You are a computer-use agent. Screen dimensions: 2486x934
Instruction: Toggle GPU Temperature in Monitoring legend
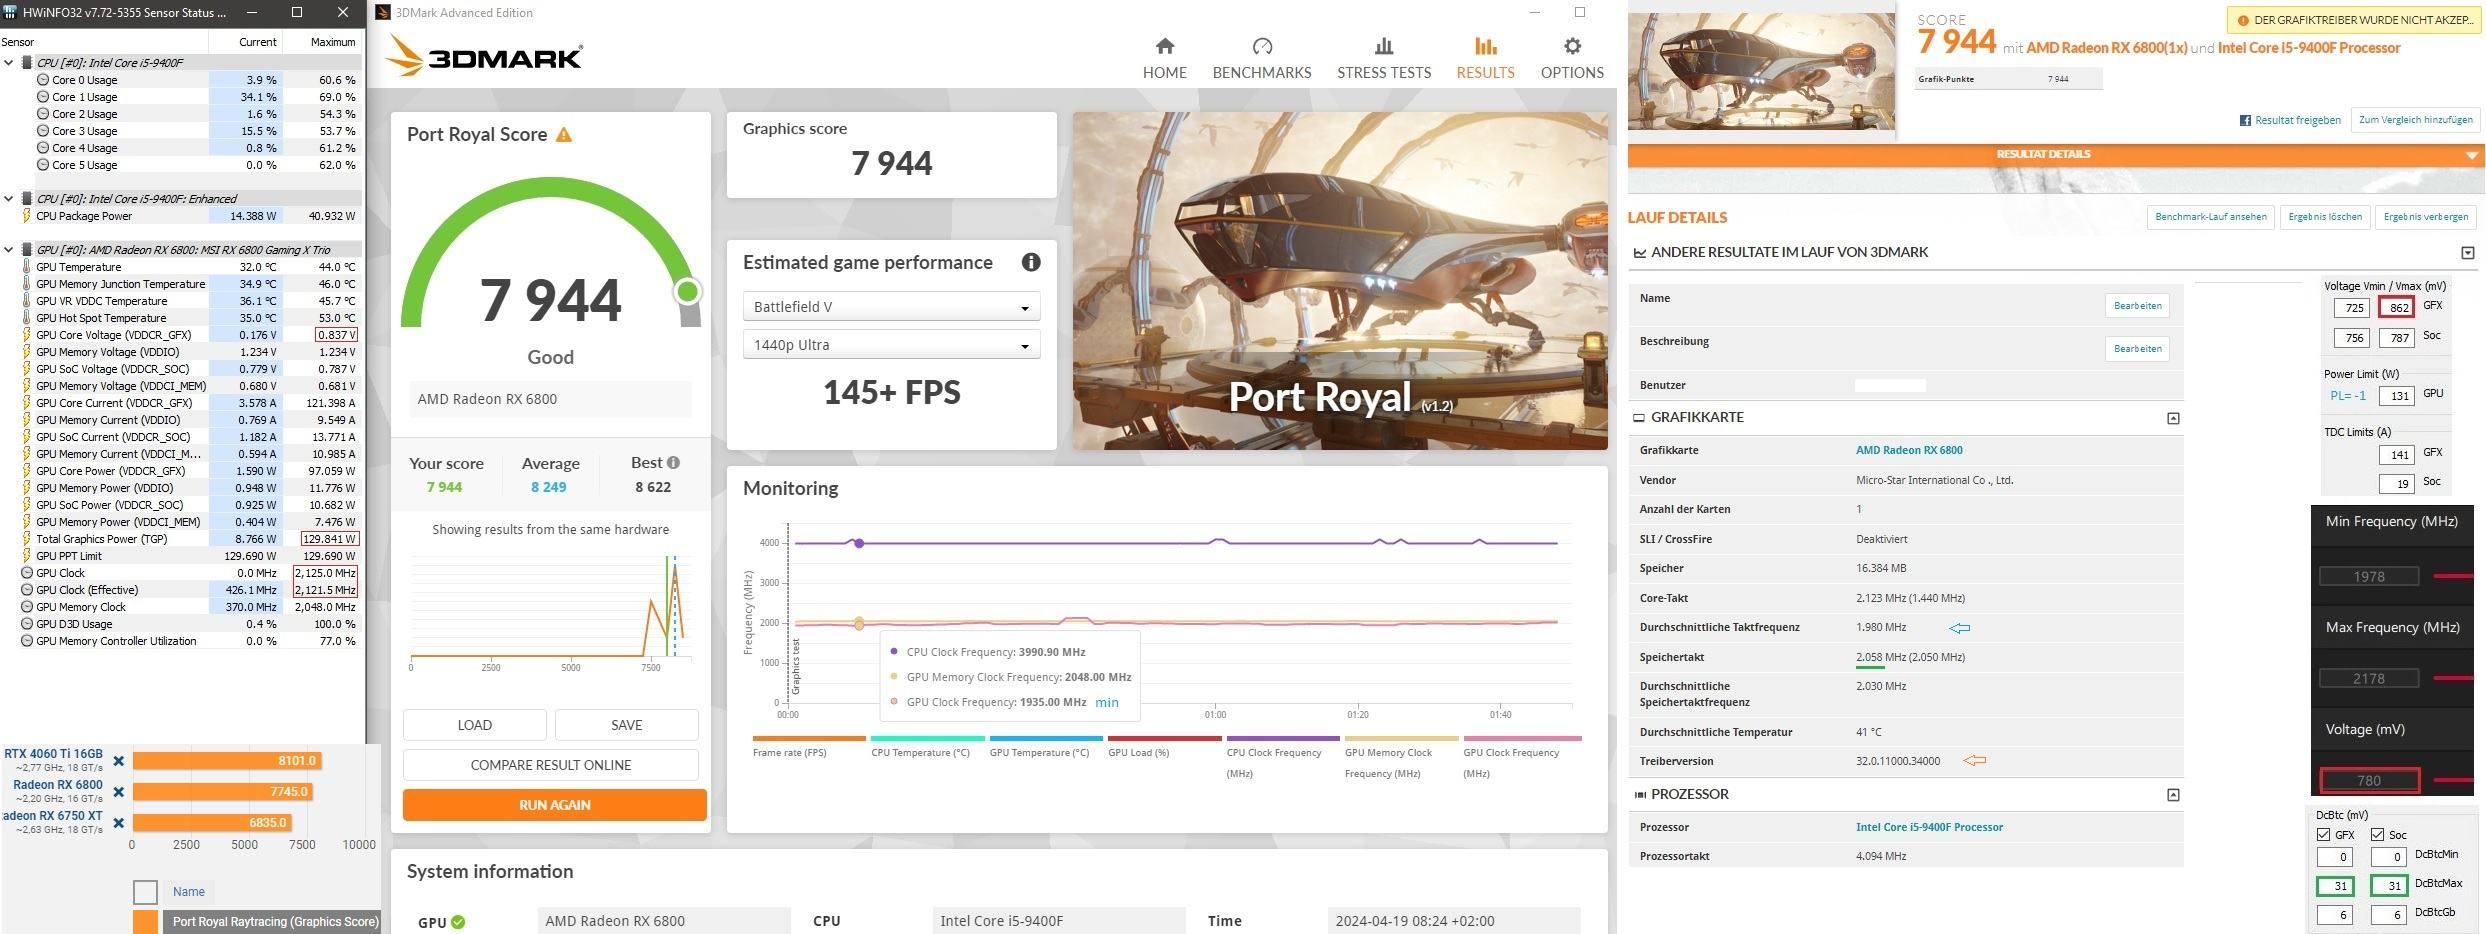pyautogui.click(x=1045, y=747)
